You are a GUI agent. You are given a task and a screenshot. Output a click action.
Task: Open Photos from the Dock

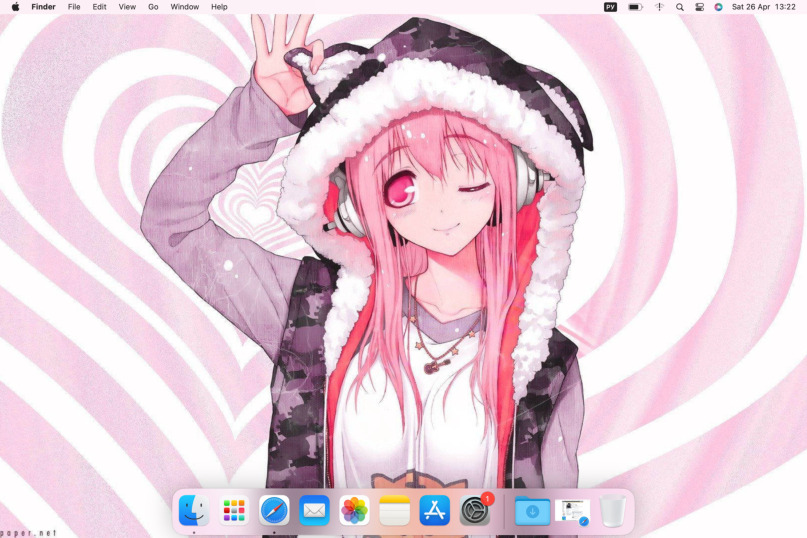[x=354, y=510]
